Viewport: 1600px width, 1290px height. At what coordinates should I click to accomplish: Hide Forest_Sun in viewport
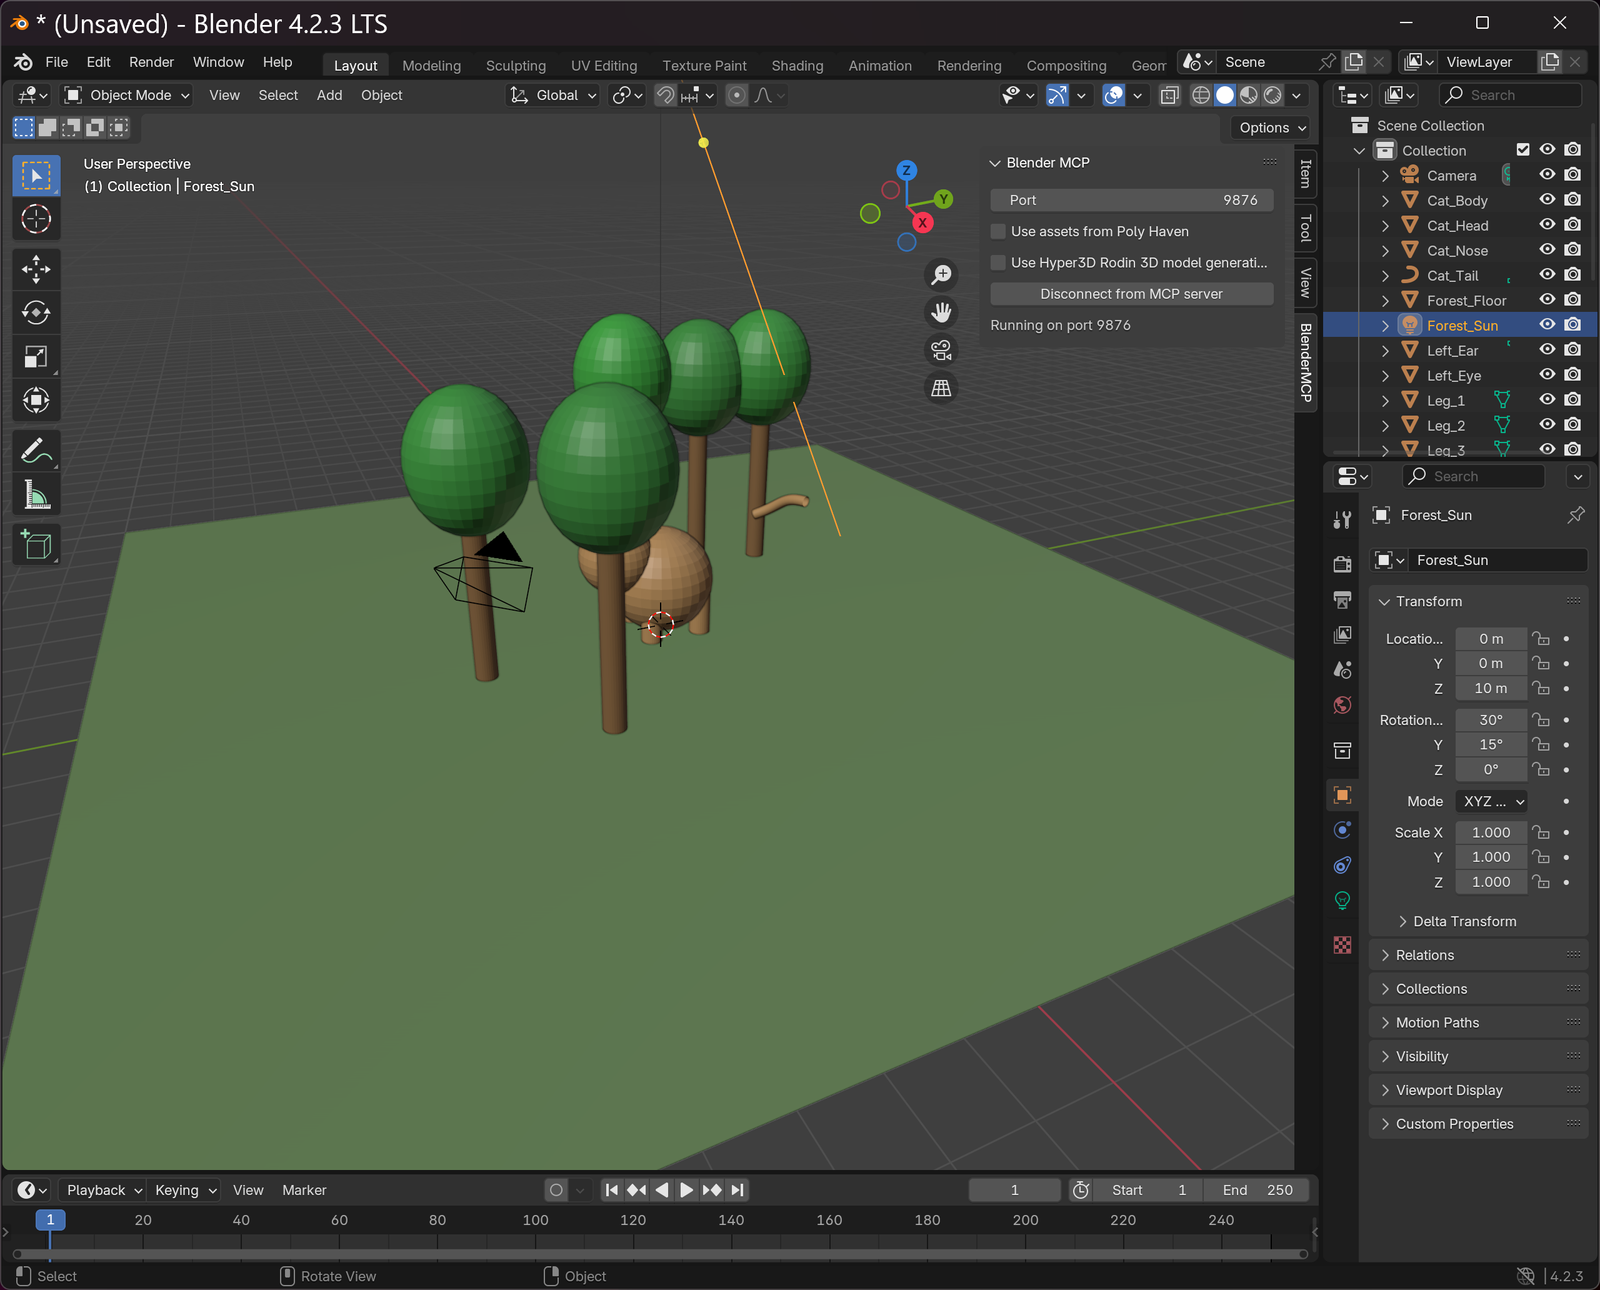(1547, 325)
